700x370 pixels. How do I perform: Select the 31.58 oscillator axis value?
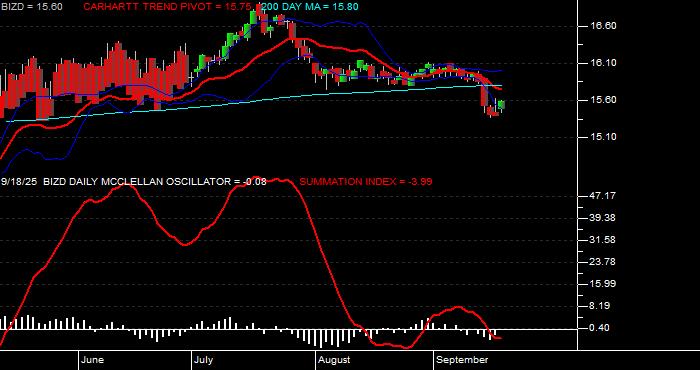(x=603, y=240)
